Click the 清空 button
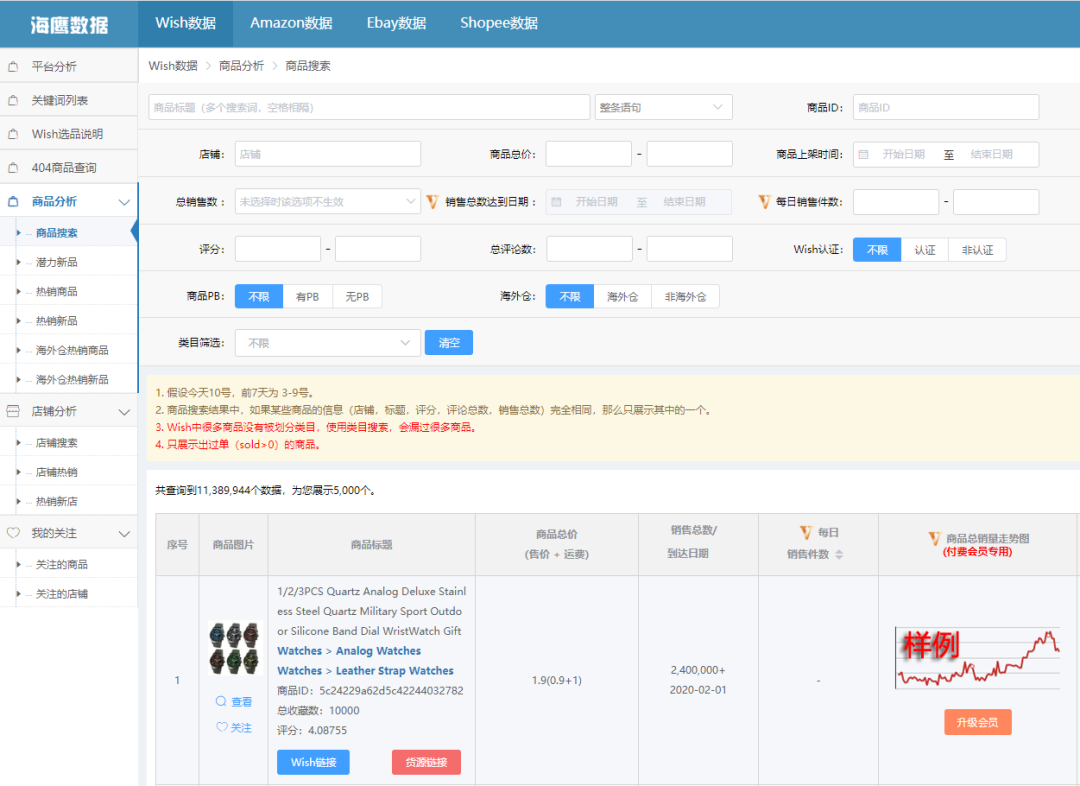This screenshot has height=786, width=1080. click(x=448, y=343)
